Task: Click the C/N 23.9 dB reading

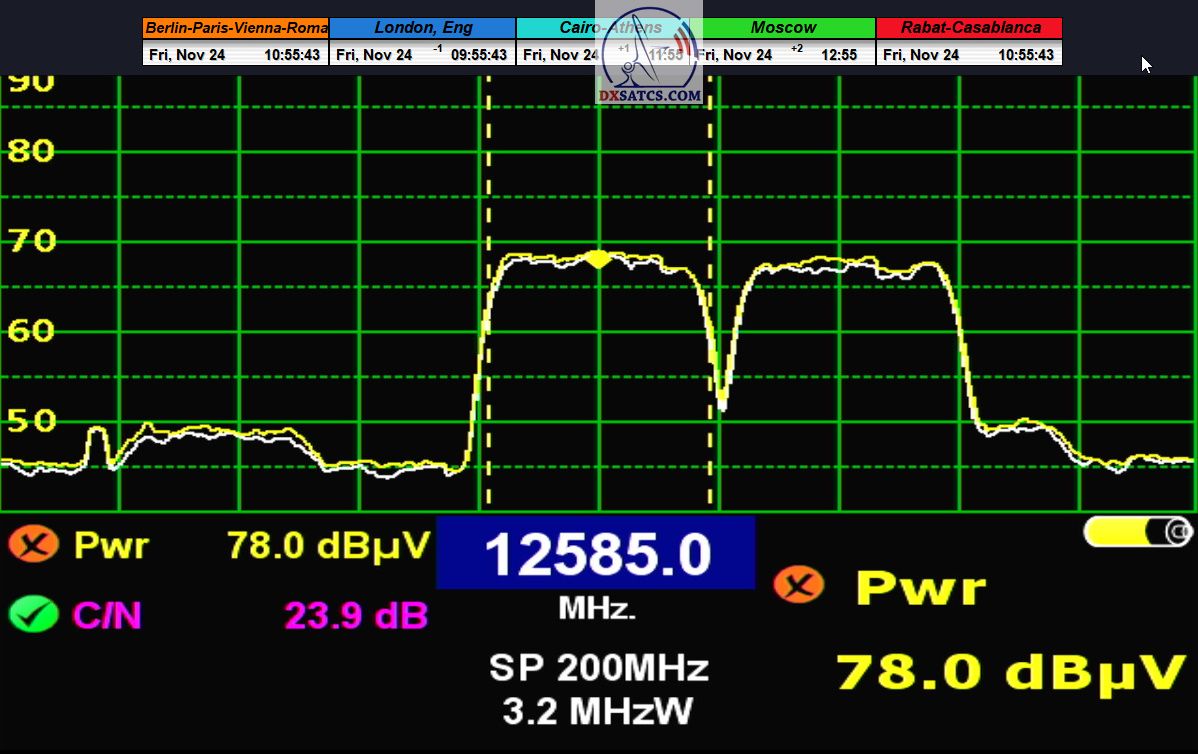Action: pyautogui.click(x=355, y=616)
